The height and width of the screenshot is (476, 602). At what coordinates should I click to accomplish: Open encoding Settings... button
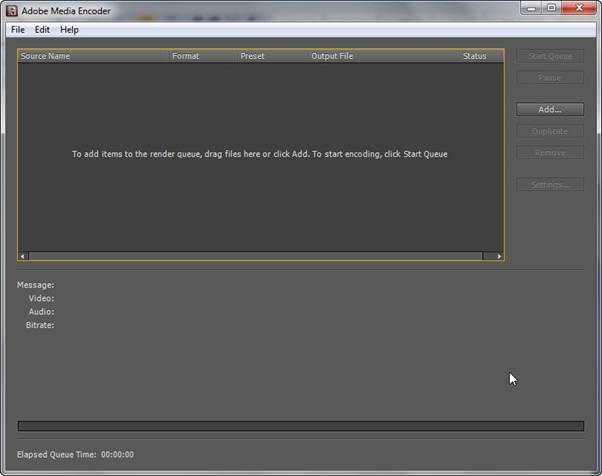pyautogui.click(x=549, y=185)
